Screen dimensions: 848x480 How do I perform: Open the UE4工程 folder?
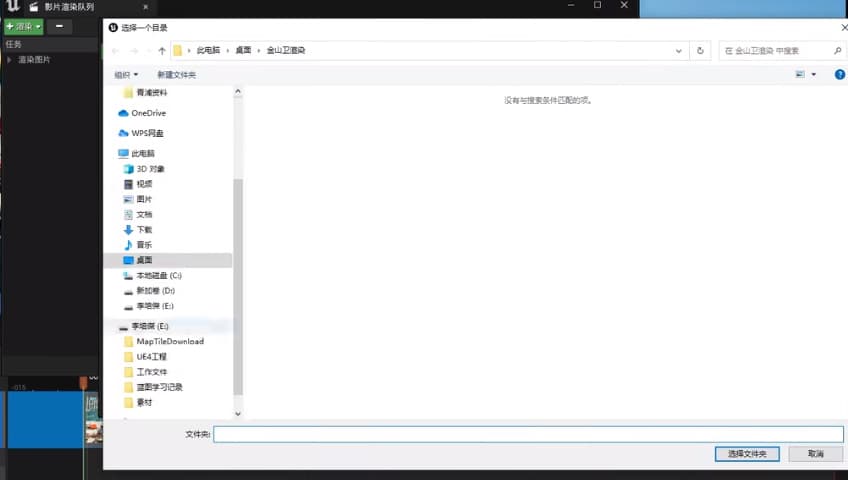(x=151, y=356)
